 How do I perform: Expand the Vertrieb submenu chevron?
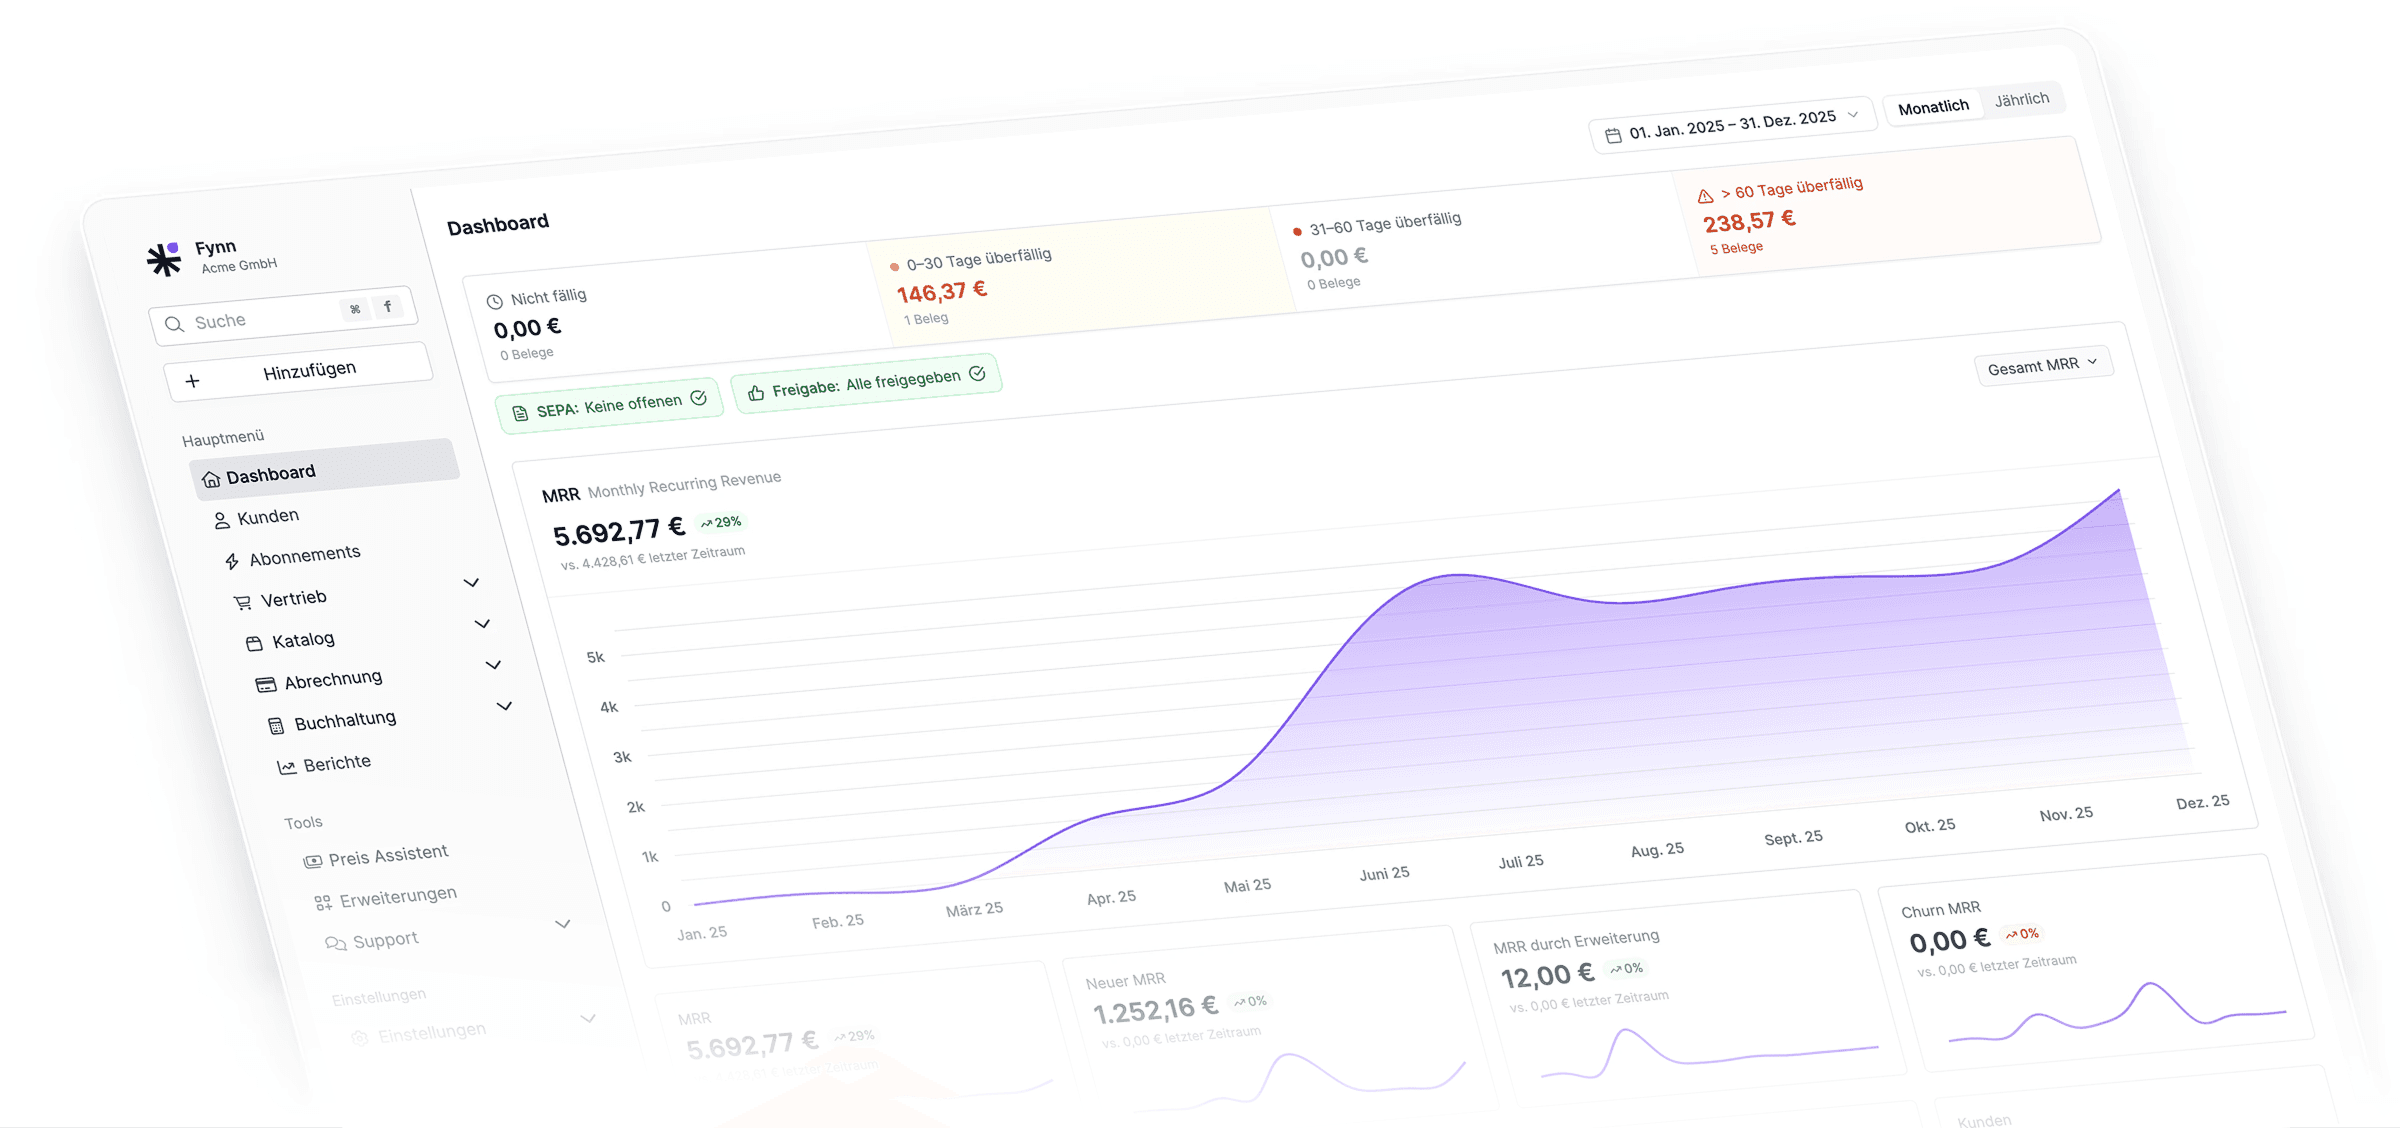(471, 582)
